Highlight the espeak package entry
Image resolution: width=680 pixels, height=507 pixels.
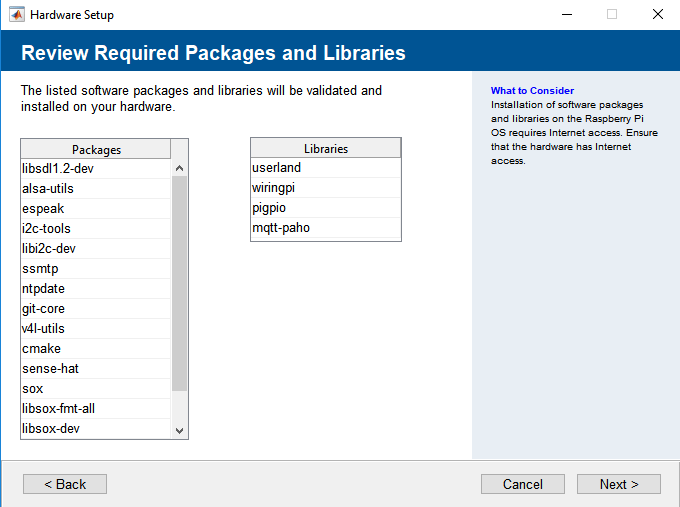[96, 209]
